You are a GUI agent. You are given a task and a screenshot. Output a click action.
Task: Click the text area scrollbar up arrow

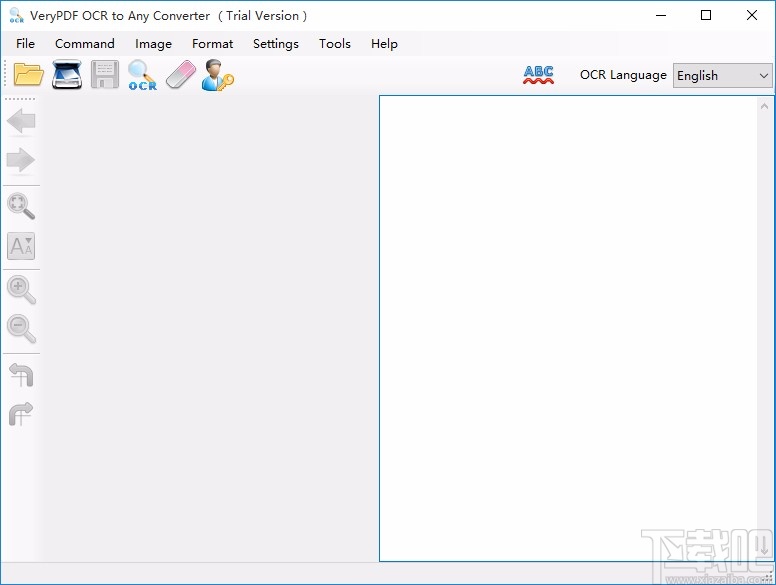pyautogui.click(x=764, y=106)
